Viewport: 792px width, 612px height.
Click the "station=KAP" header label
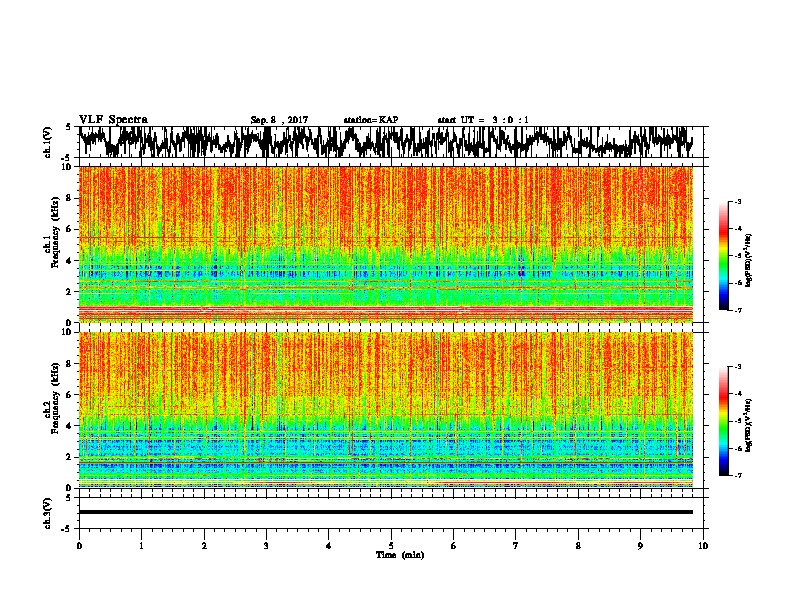click(371, 120)
